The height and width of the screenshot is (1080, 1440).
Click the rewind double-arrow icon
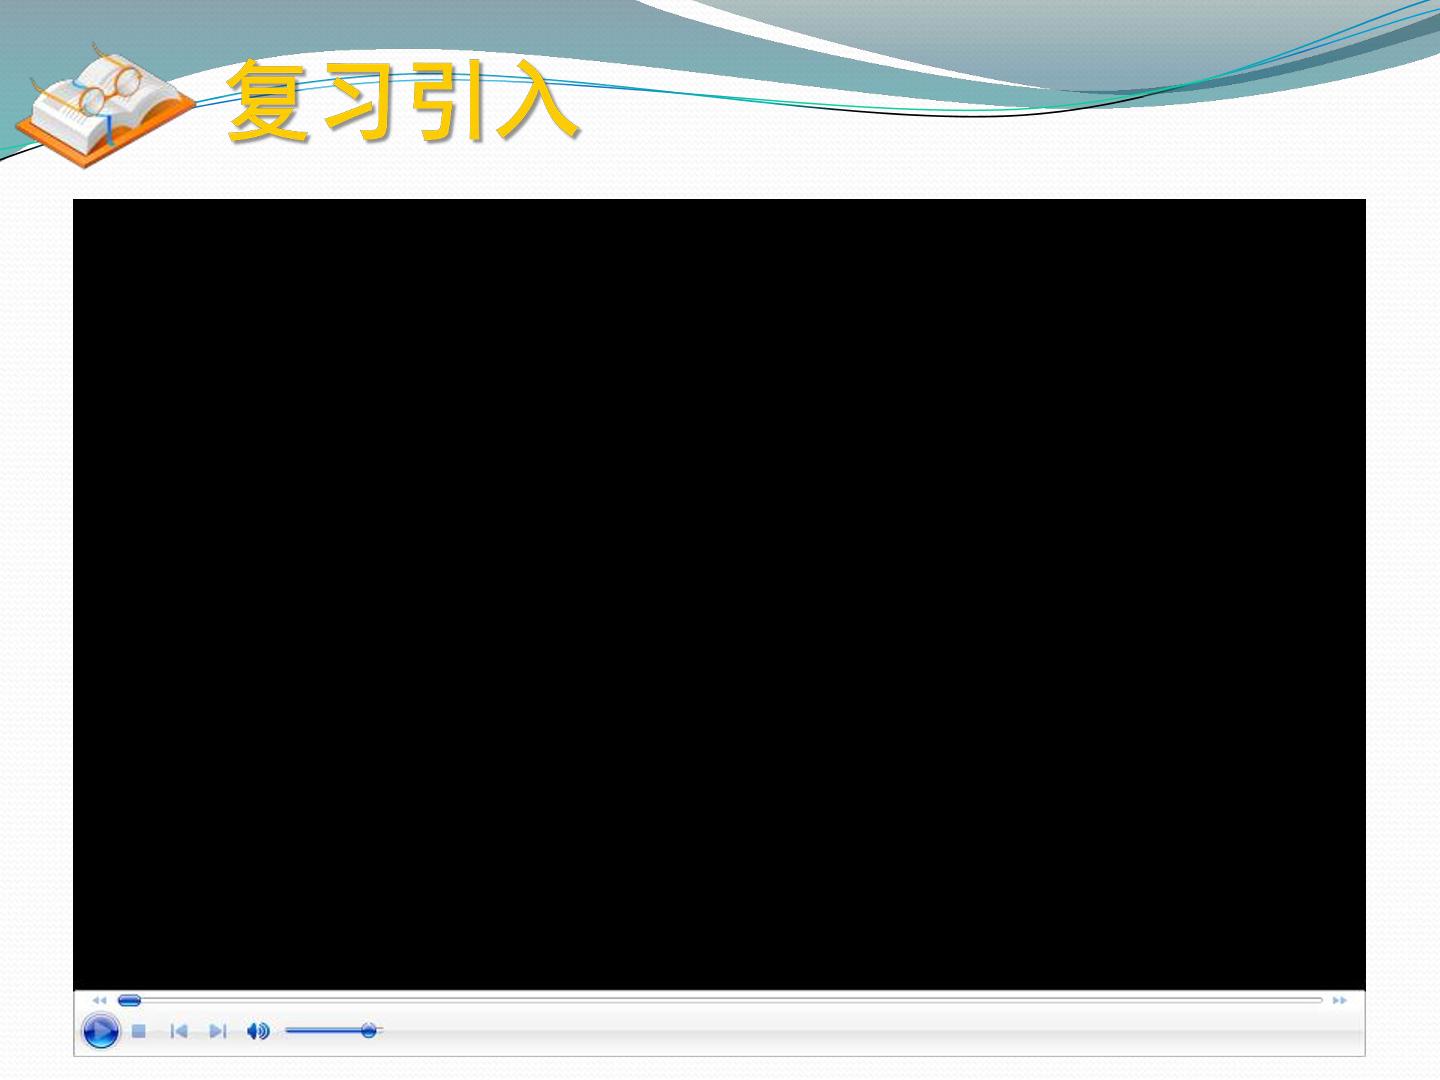[99, 1000]
